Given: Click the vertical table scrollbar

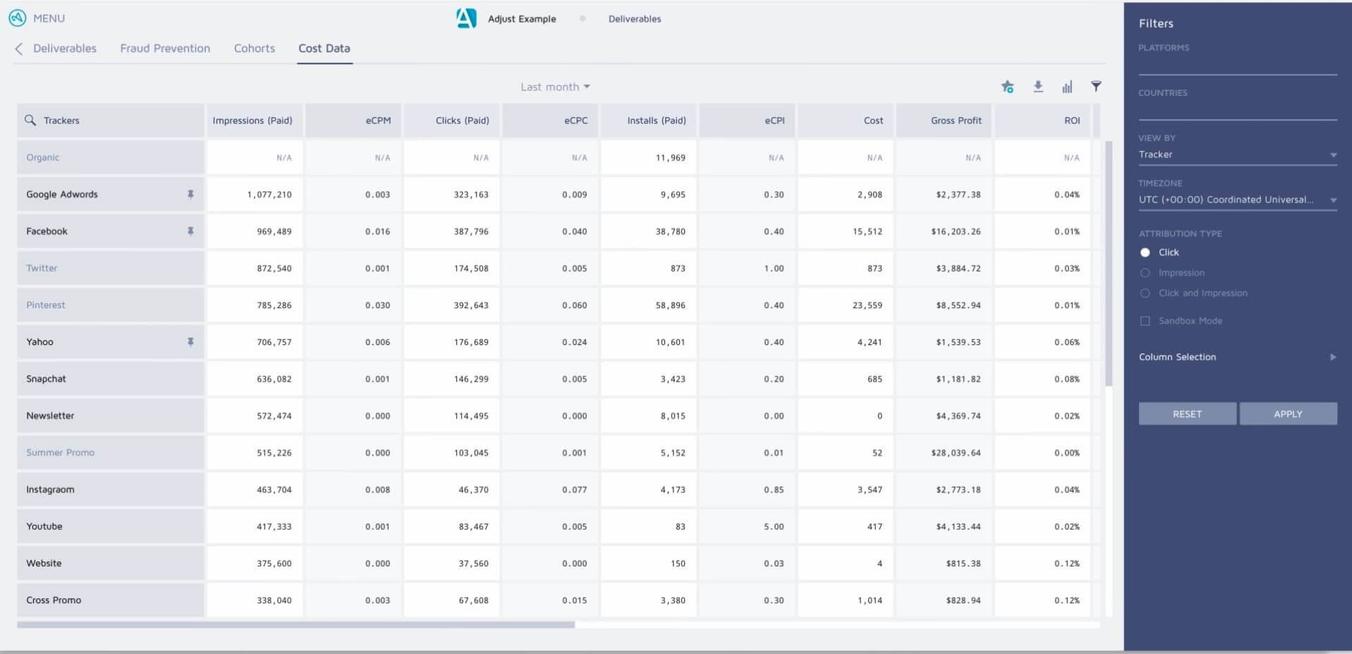Looking at the screenshot, I should click(x=1109, y=264).
